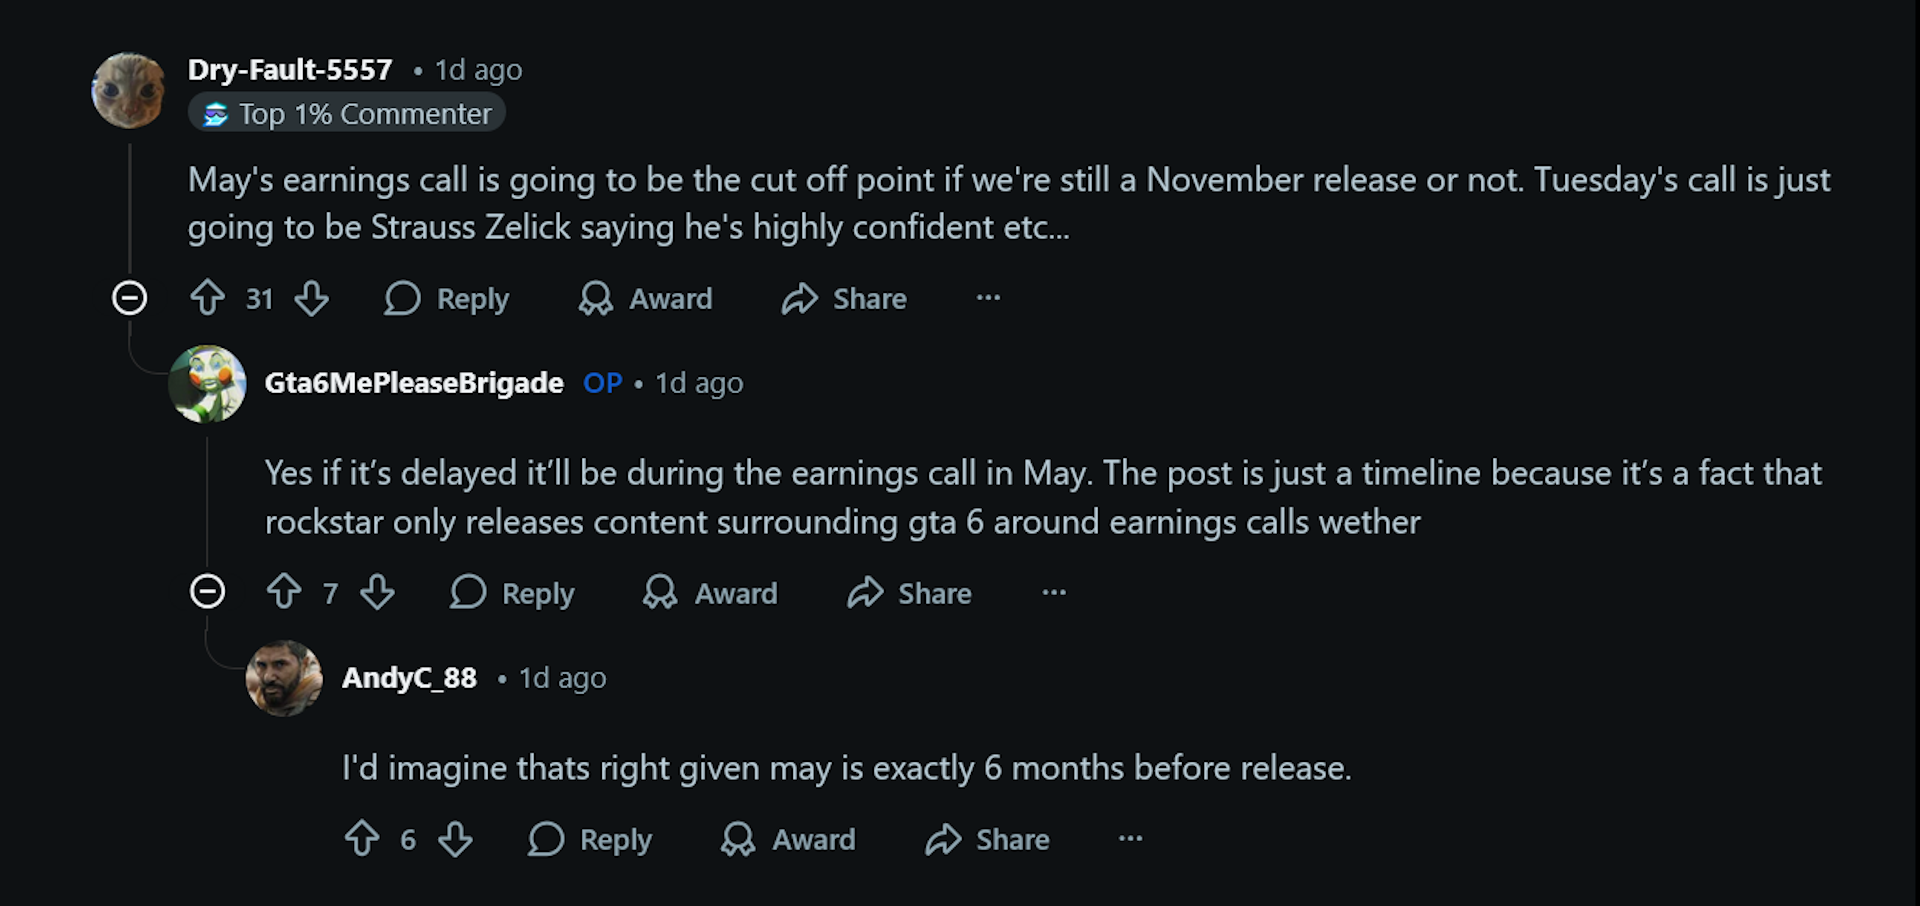Image resolution: width=1920 pixels, height=906 pixels.
Task: Click the OP label next to Gta6MePleaseBrigade
Action: tap(602, 382)
